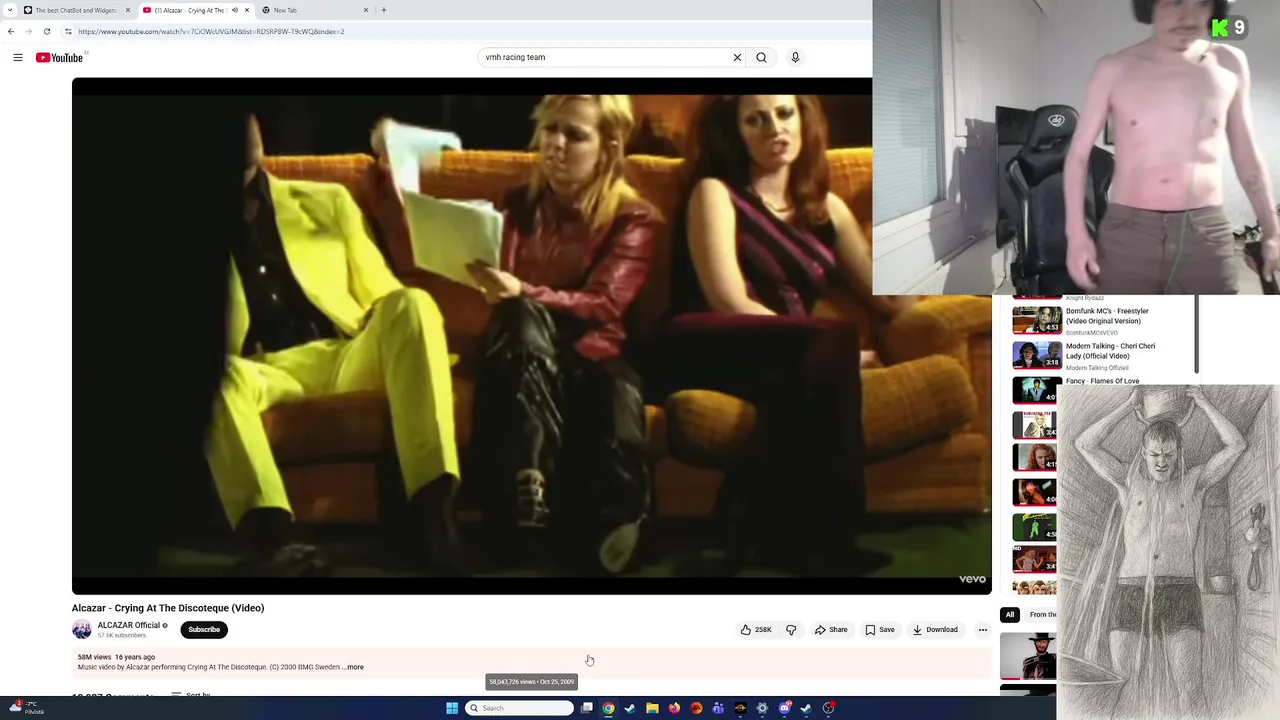Open the Settings gear app on the taskbar
Viewport: 1280px width, 720px height.
tap(762, 708)
